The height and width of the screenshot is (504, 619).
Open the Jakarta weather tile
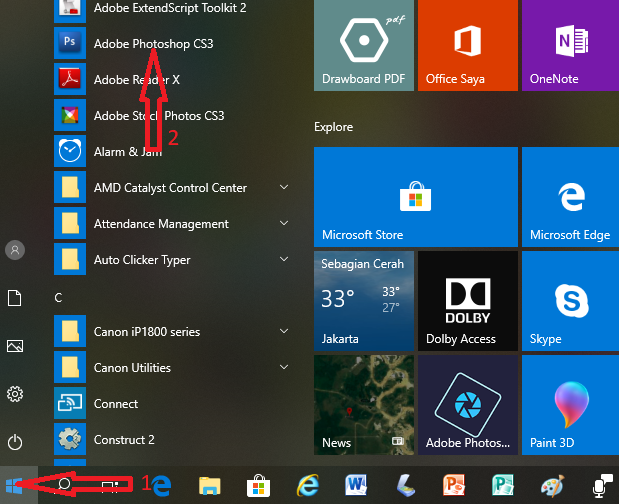coord(364,301)
